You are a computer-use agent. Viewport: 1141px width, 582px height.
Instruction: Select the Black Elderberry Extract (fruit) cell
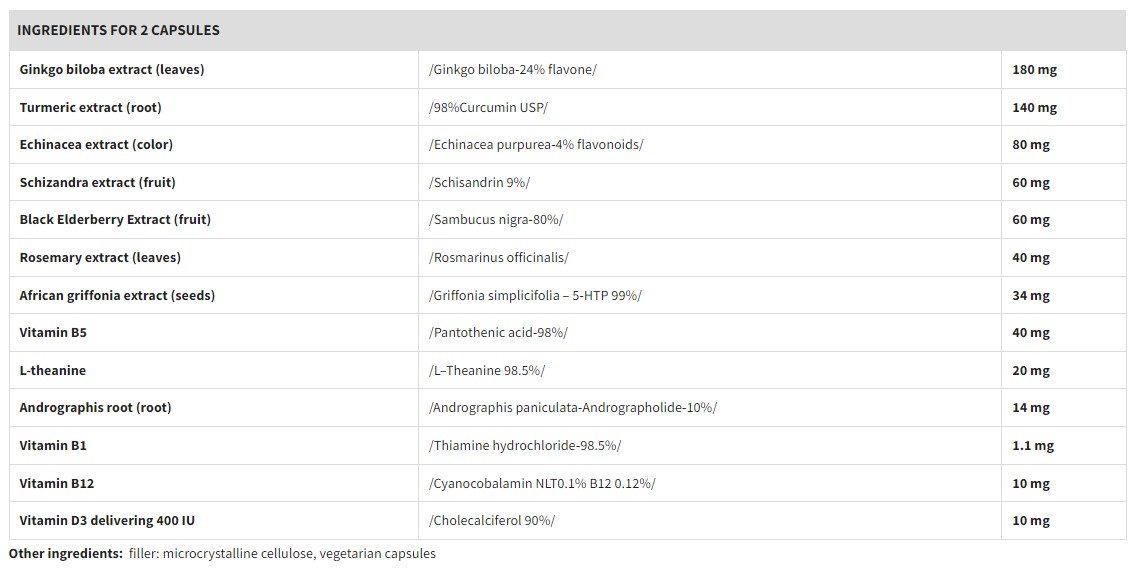click(115, 220)
